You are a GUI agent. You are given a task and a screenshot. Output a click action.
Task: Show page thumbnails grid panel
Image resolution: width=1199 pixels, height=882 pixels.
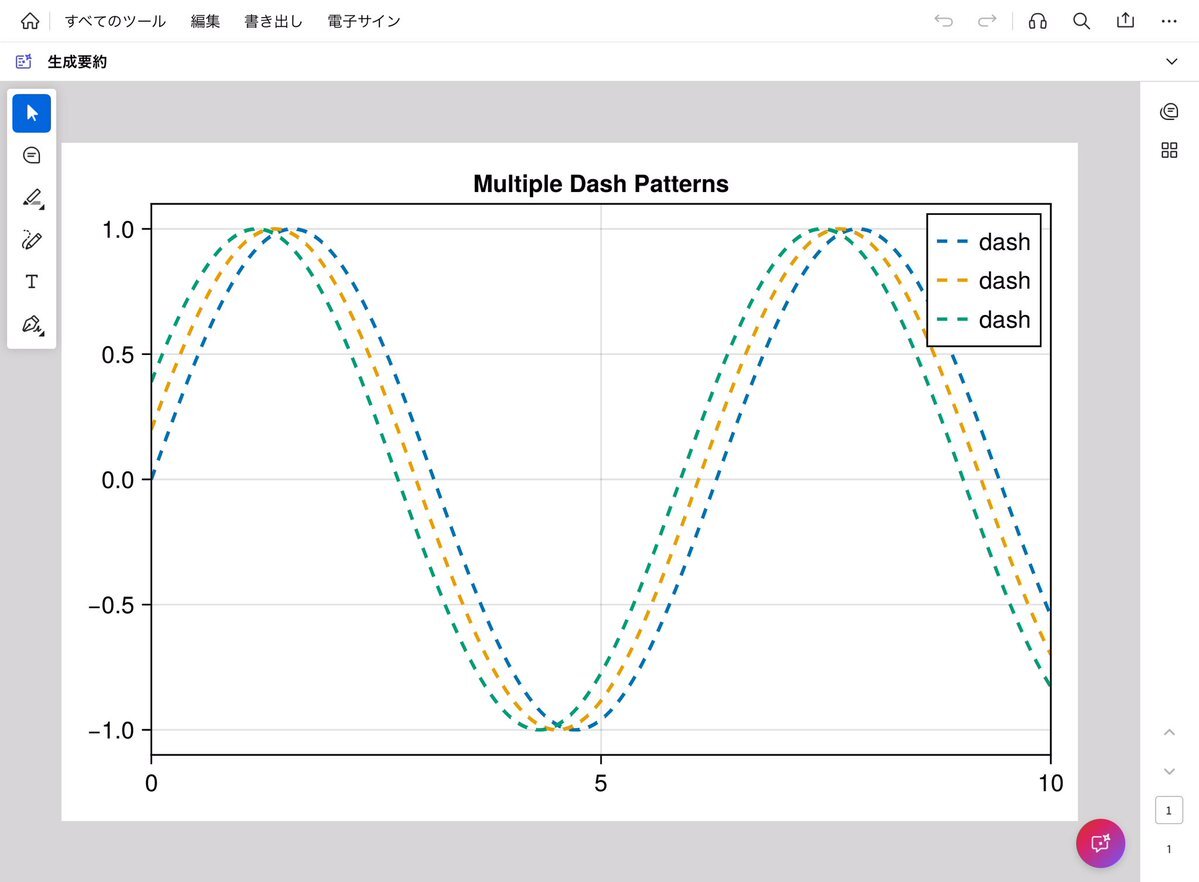pyautogui.click(x=1169, y=150)
